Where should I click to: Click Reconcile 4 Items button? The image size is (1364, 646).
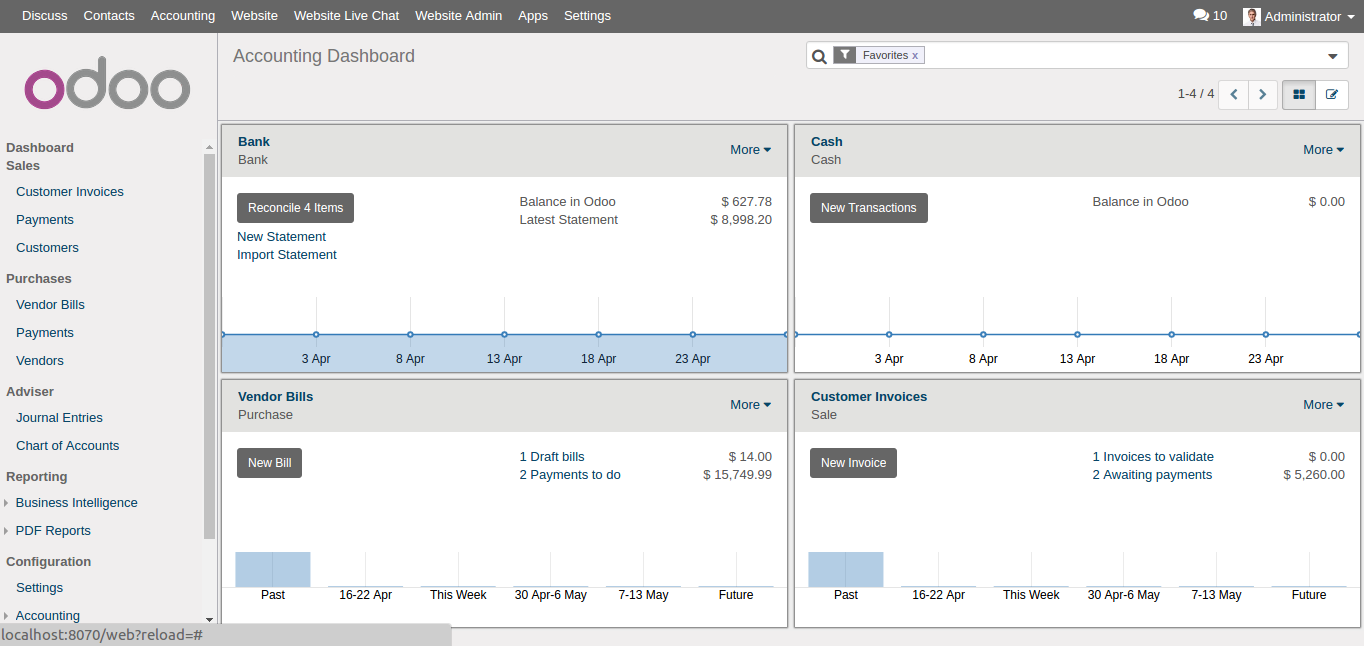(x=295, y=208)
